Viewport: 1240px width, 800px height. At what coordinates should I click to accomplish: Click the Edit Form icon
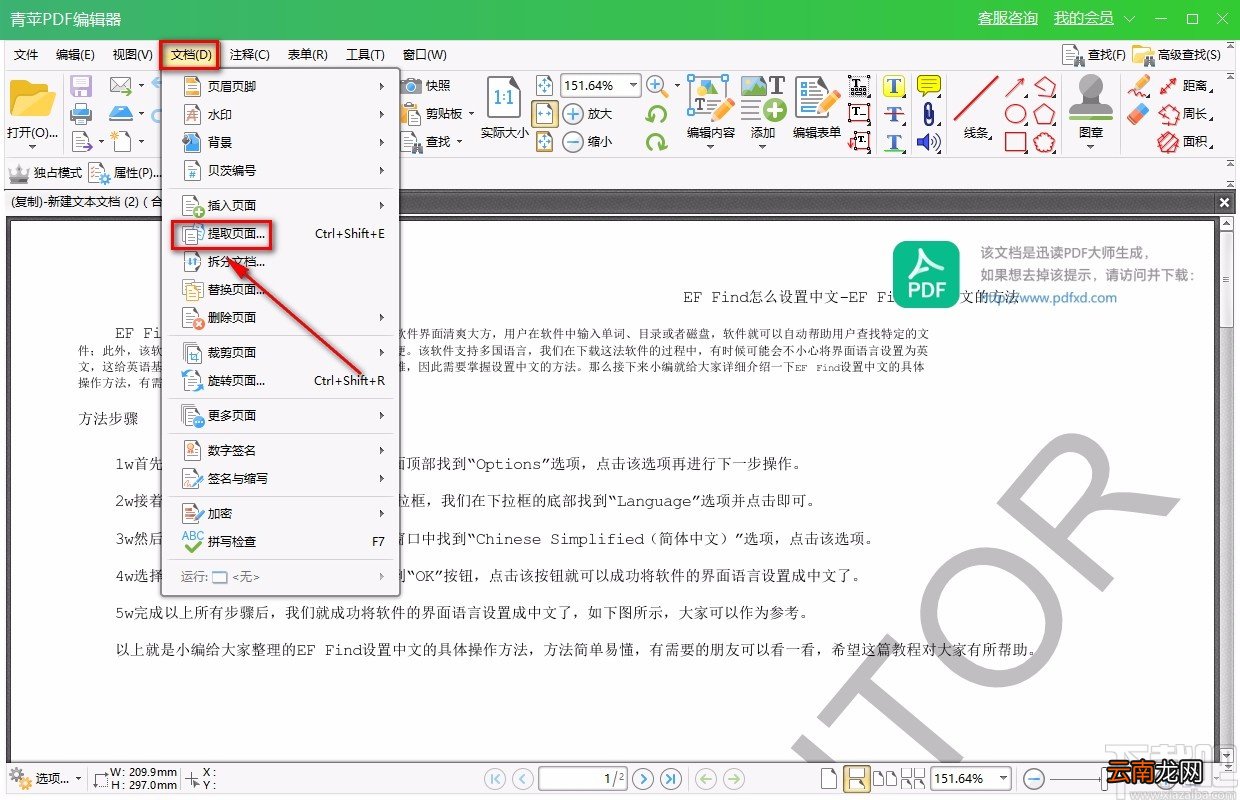coord(817,98)
